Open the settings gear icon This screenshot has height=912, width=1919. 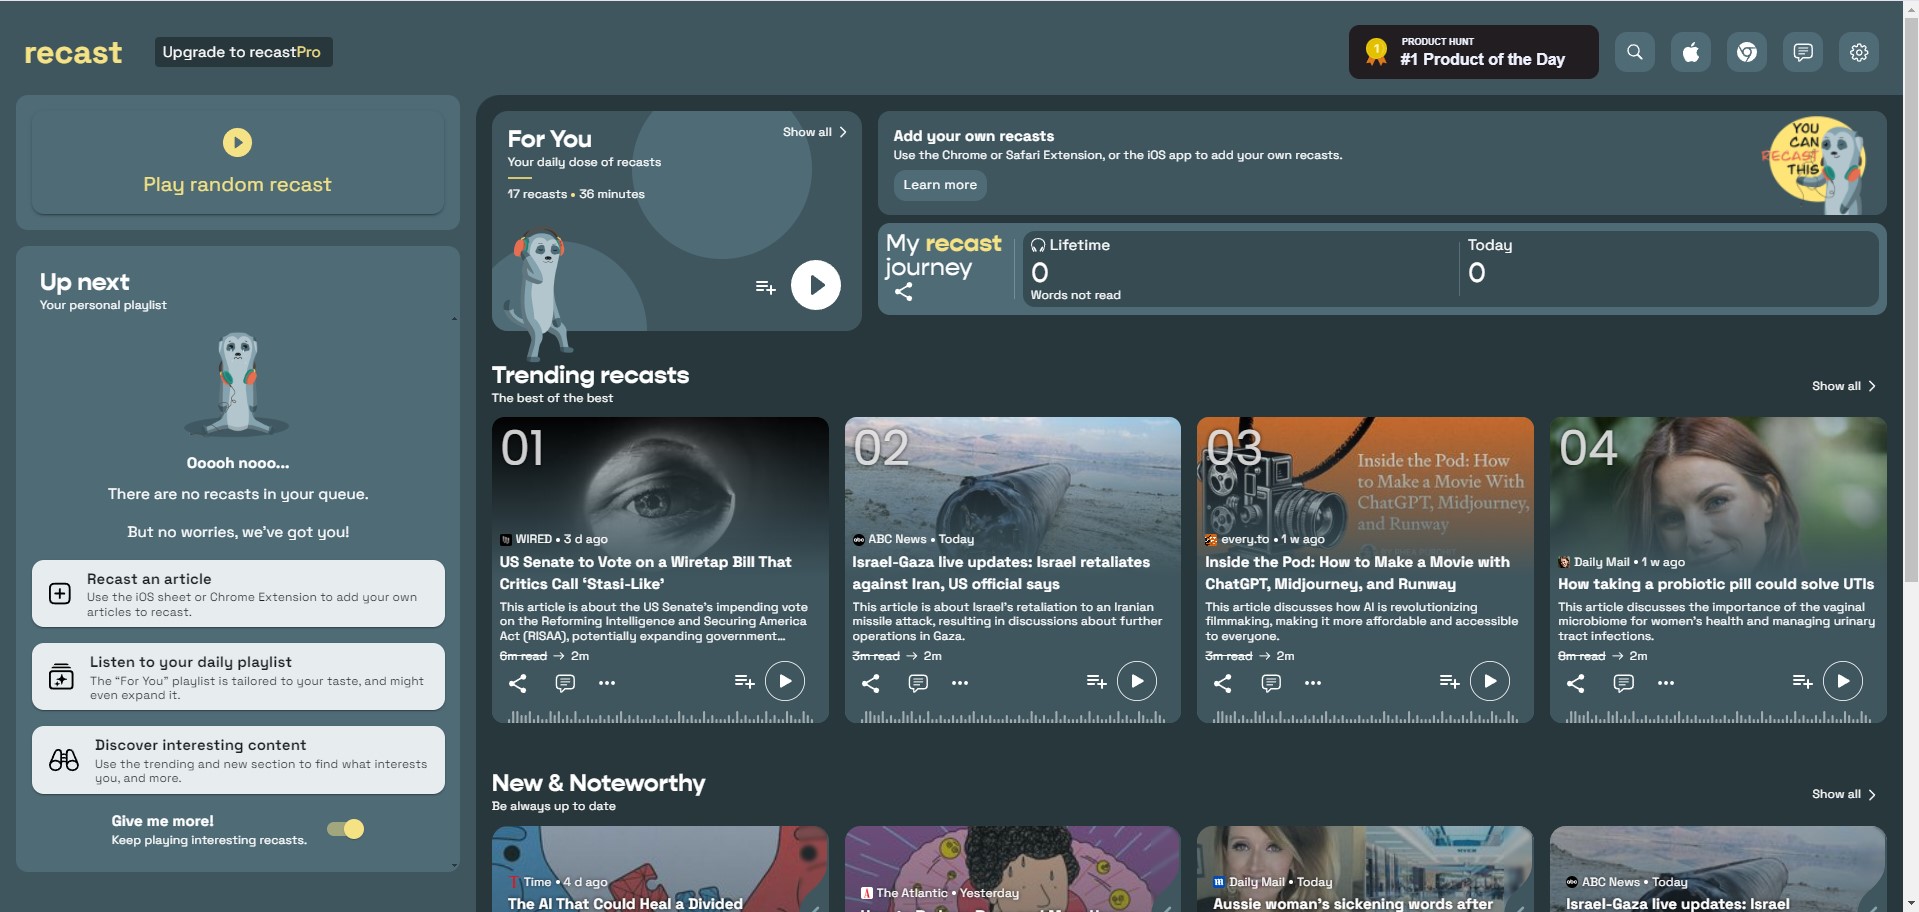tap(1858, 52)
